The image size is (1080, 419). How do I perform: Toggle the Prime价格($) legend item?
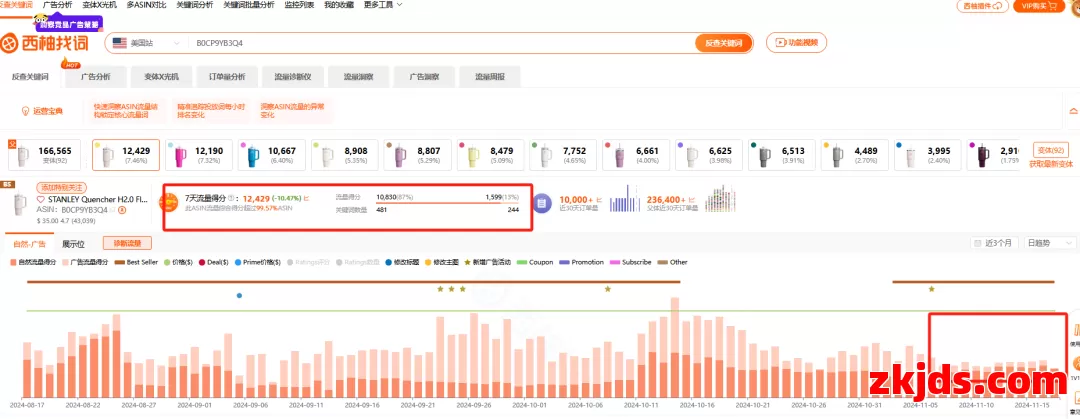(258, 262)
